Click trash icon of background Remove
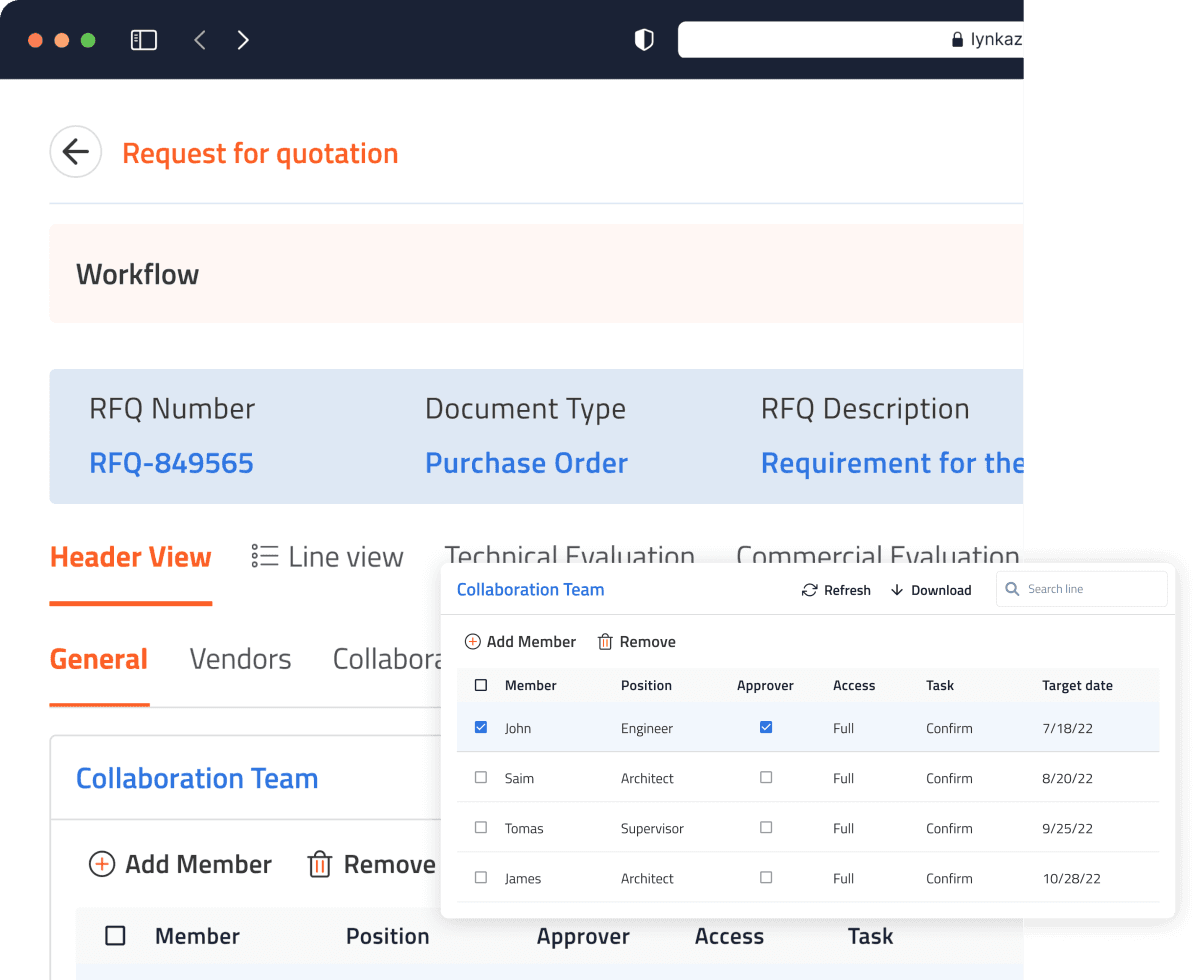Viewport: 1200px width, 980px height. click(x=319, y=864)
